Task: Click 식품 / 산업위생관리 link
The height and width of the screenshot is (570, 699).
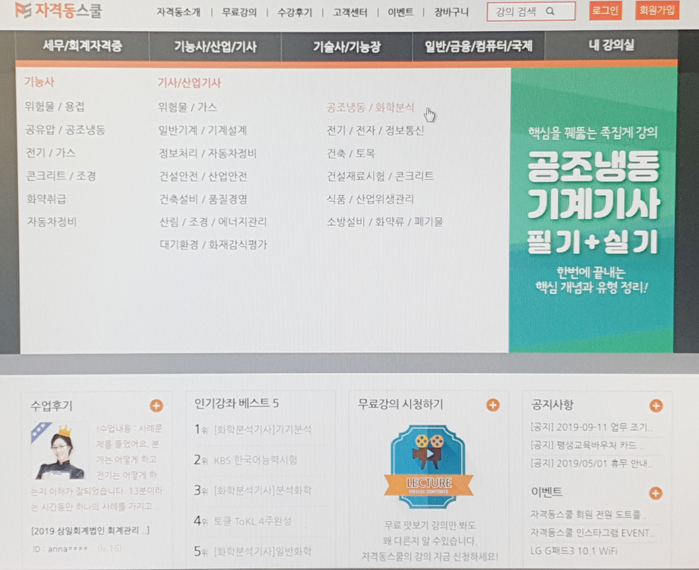Action: tap(370, 199)
